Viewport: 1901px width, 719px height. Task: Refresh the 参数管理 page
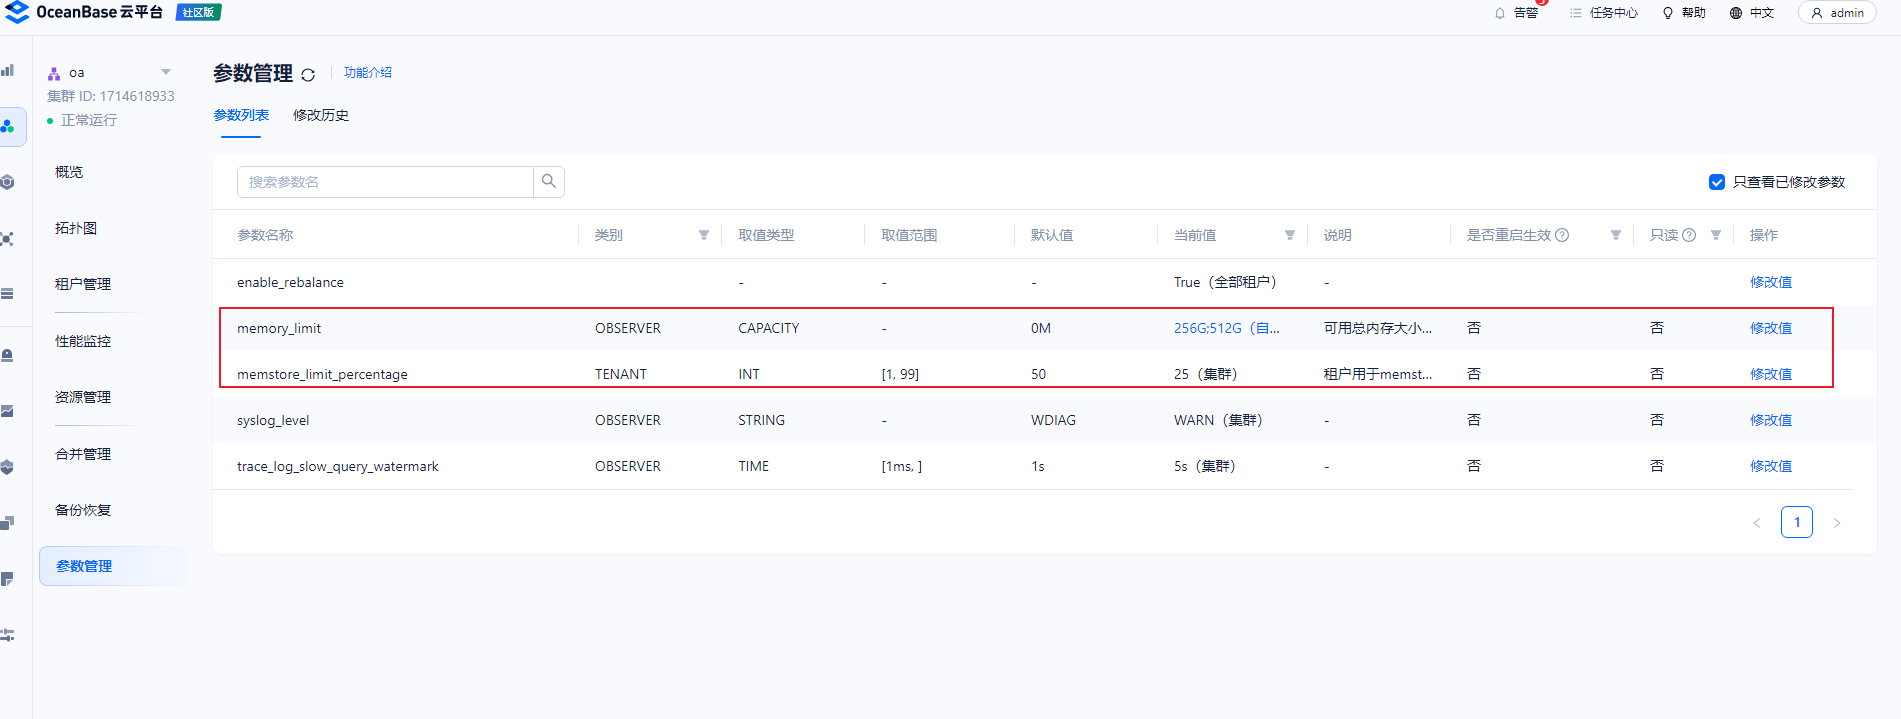point(308,75)
